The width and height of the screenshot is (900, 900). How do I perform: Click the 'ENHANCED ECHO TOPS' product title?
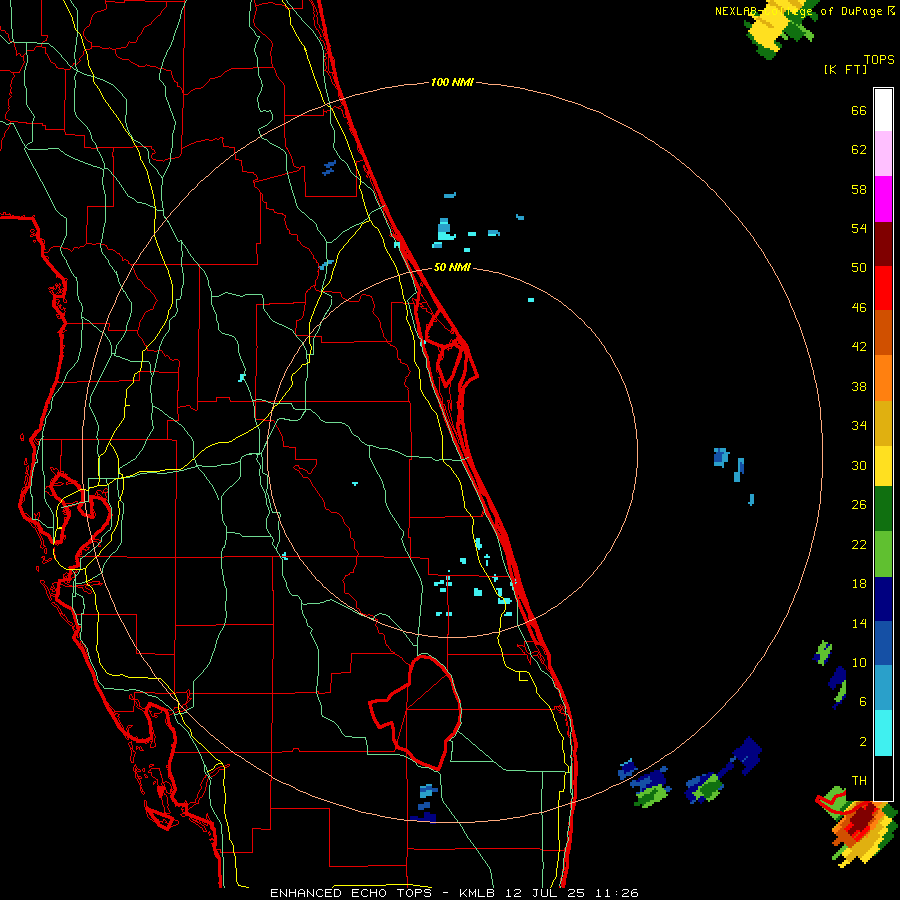coord(351,893)
